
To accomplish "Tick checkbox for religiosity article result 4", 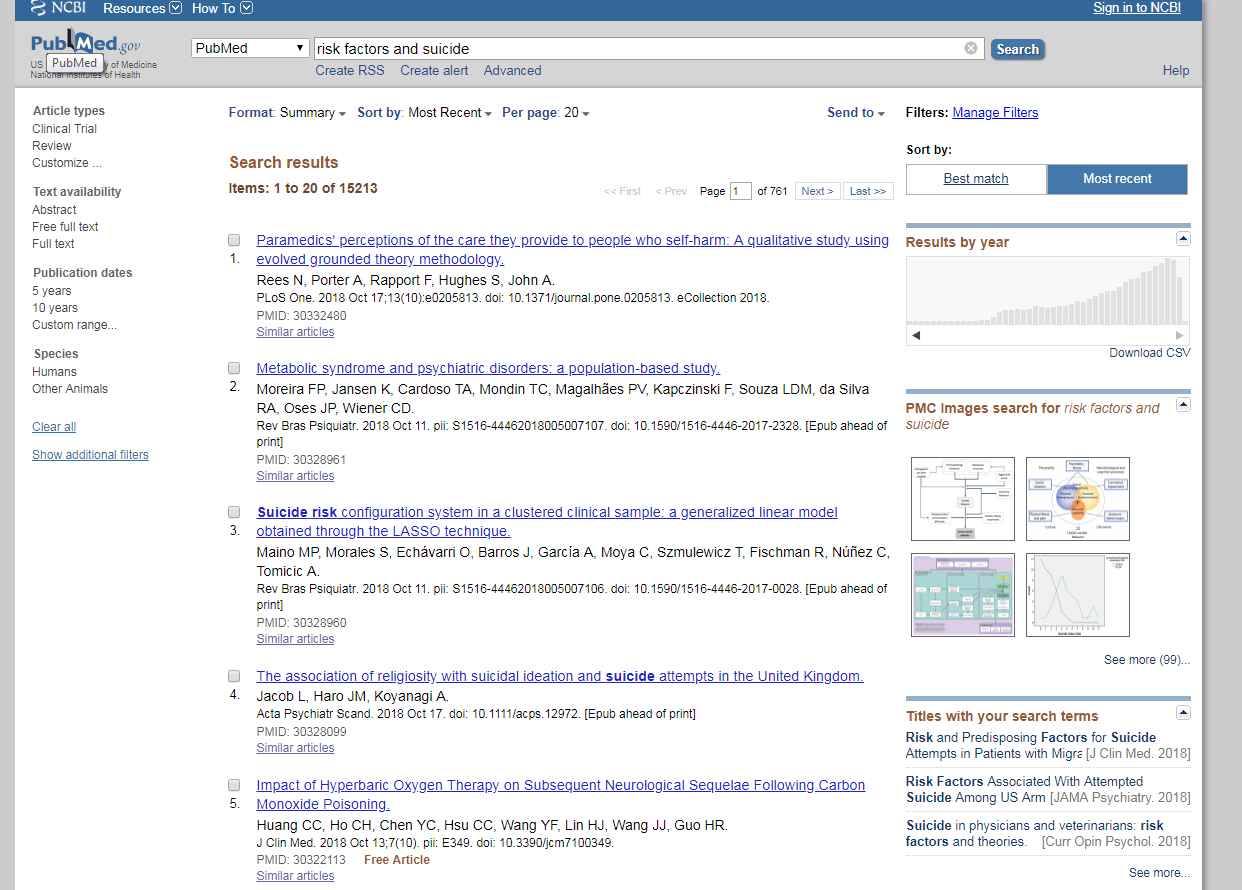I will (234, 676).
